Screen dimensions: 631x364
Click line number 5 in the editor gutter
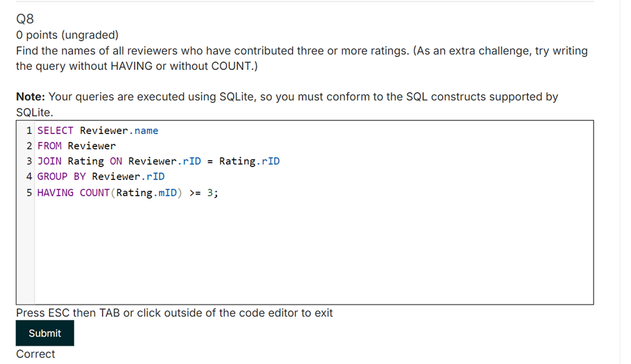point(29,193)
